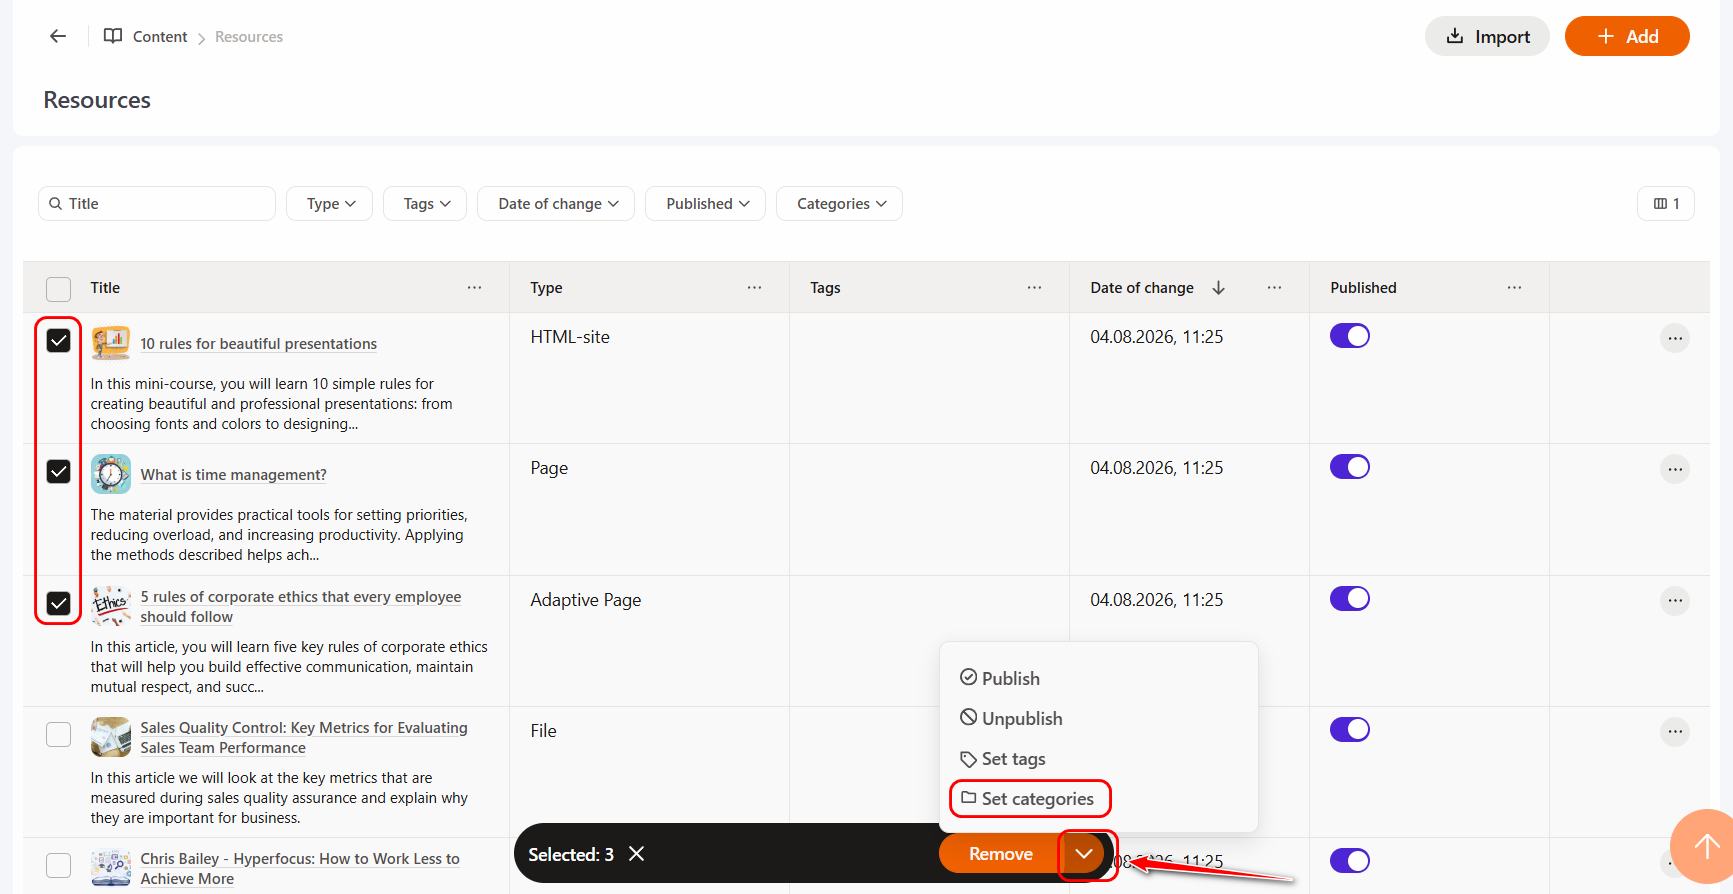Toggle Published switch for time management
The width and height of the screenshot is (1733, 894).
click(1350, 467)
